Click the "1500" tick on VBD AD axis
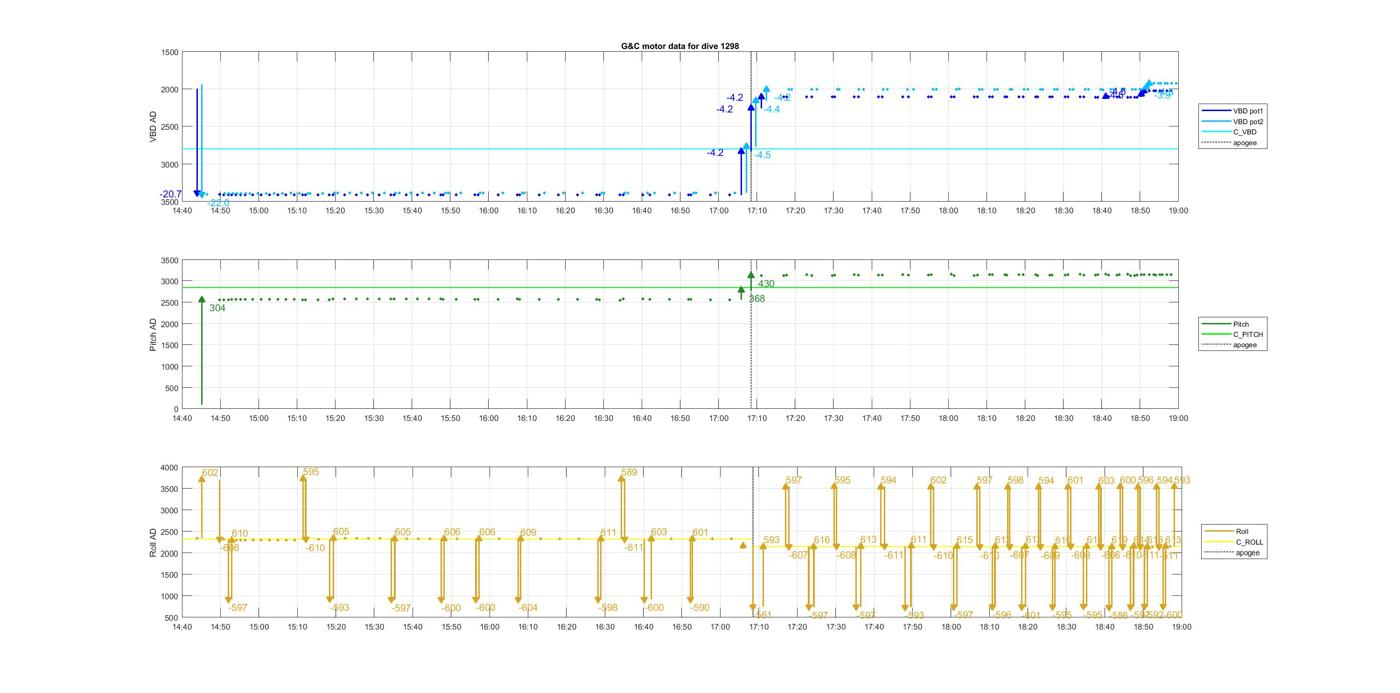This screenshot has height=693, width=1400. (170, 52)
